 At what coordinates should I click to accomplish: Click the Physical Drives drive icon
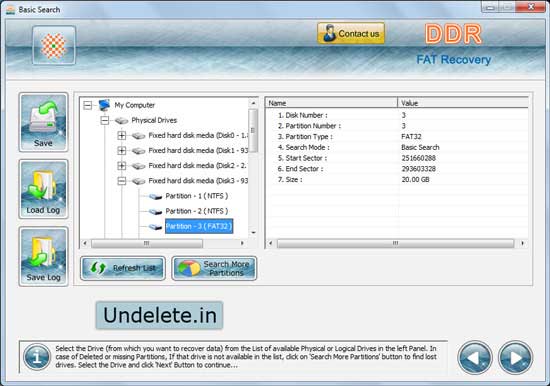coord(121,121)
